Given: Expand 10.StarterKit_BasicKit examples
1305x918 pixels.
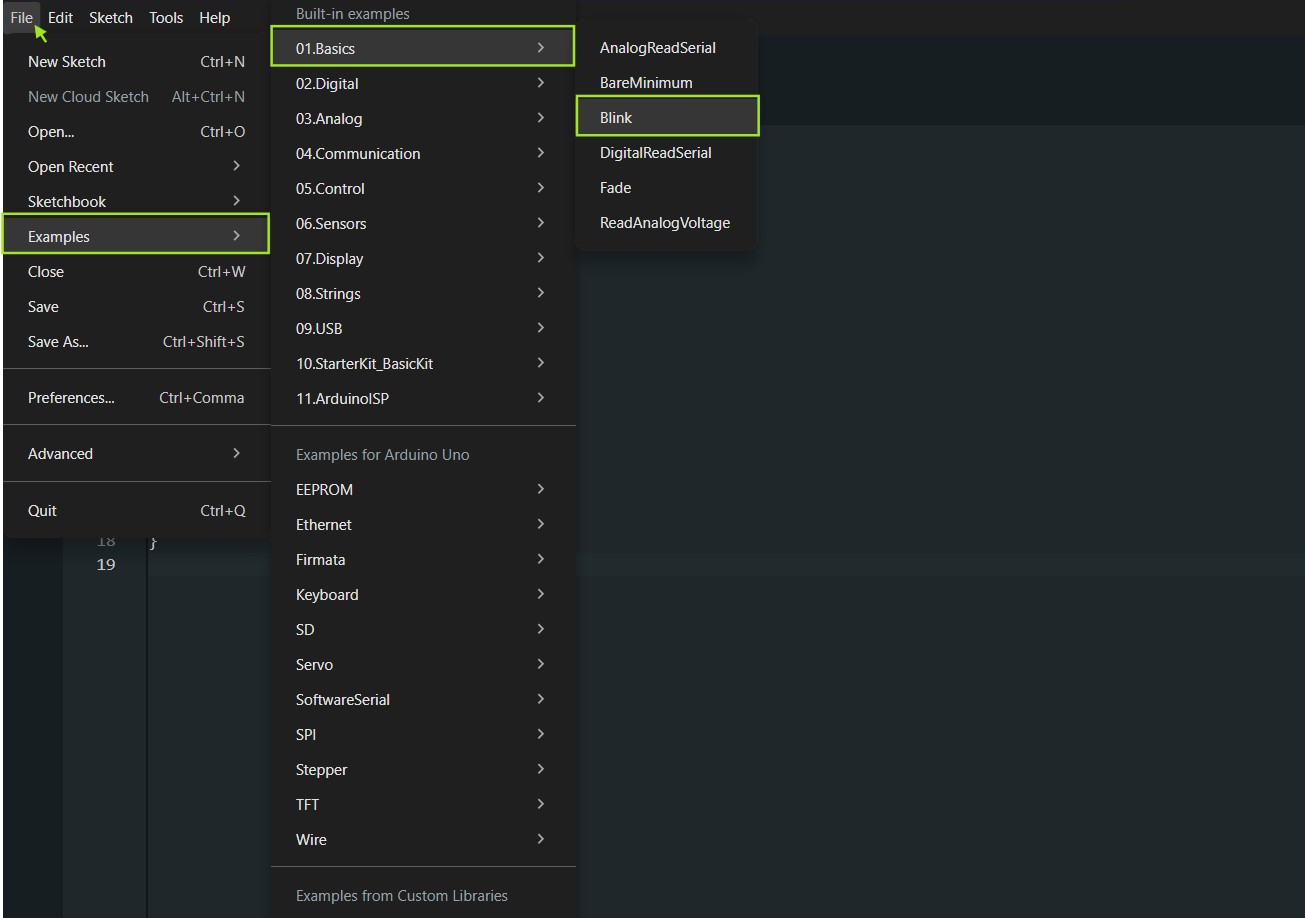Looking at the screenshot, I should point(423,364).
